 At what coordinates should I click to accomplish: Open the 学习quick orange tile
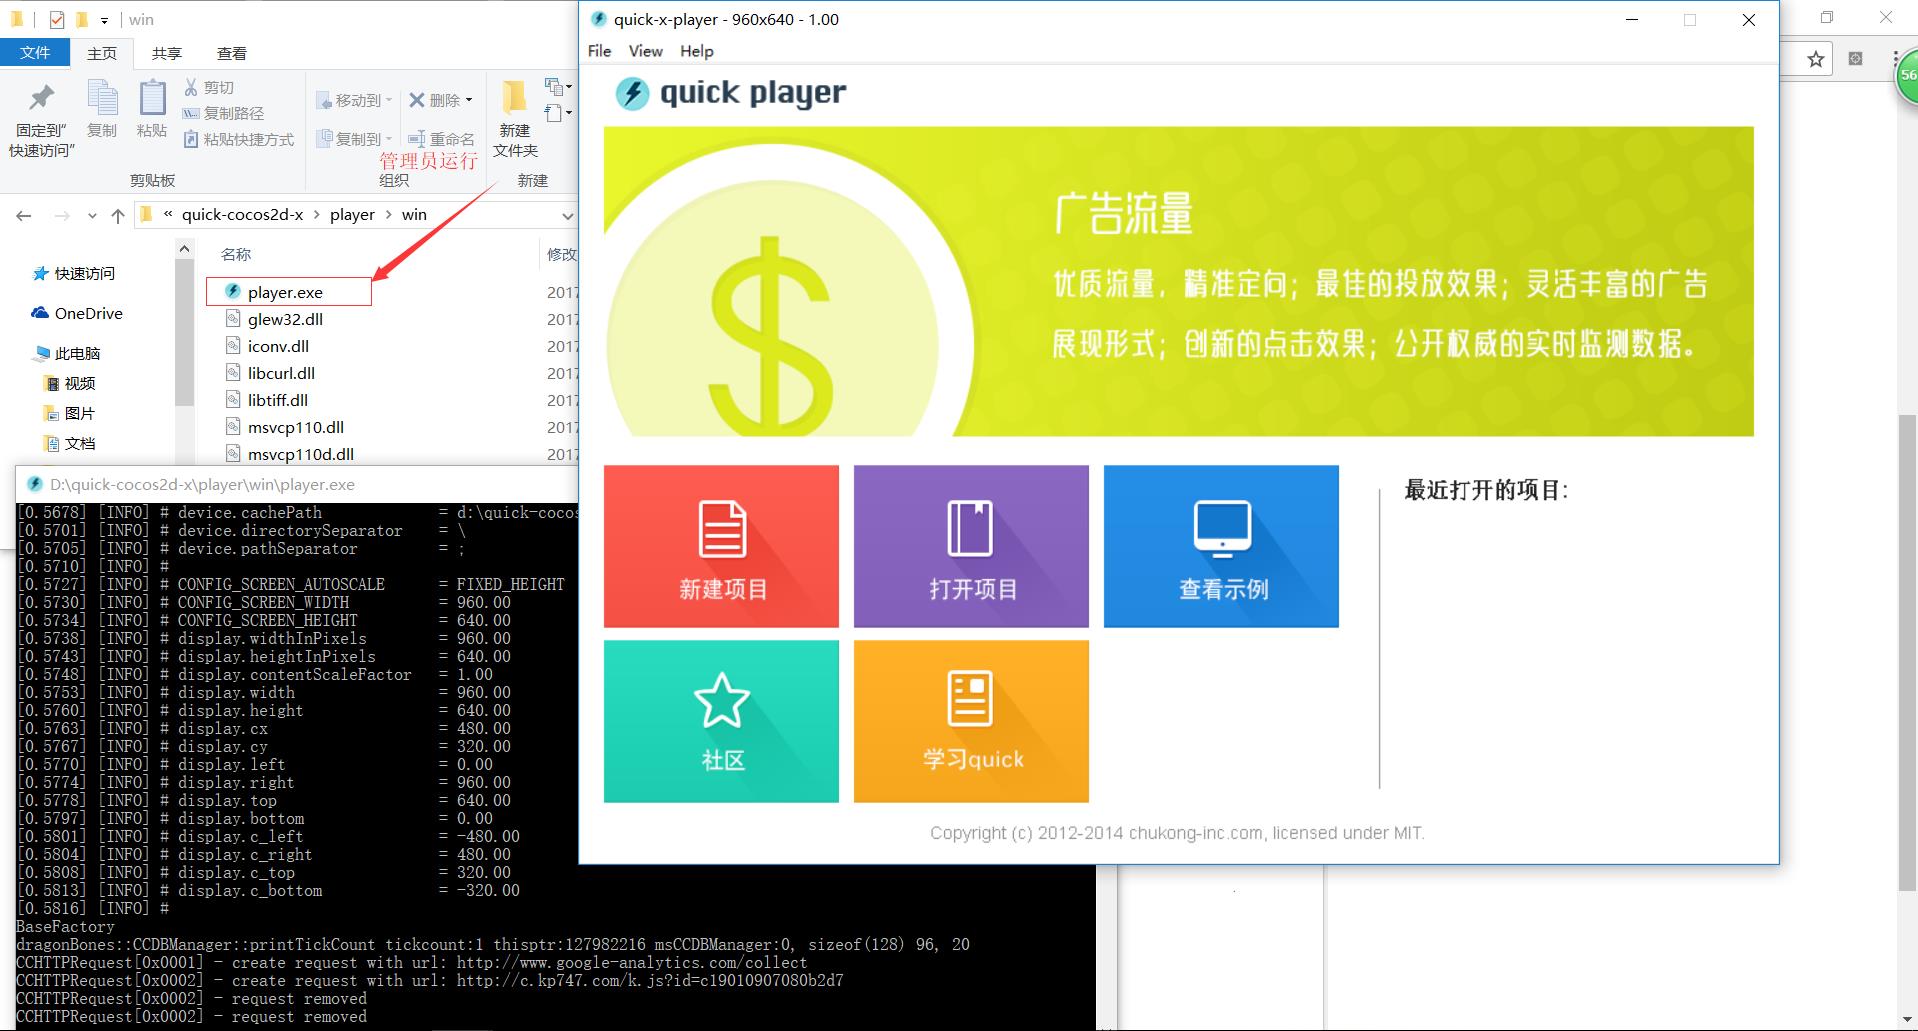pyautogui.click(x=971, y=721)
